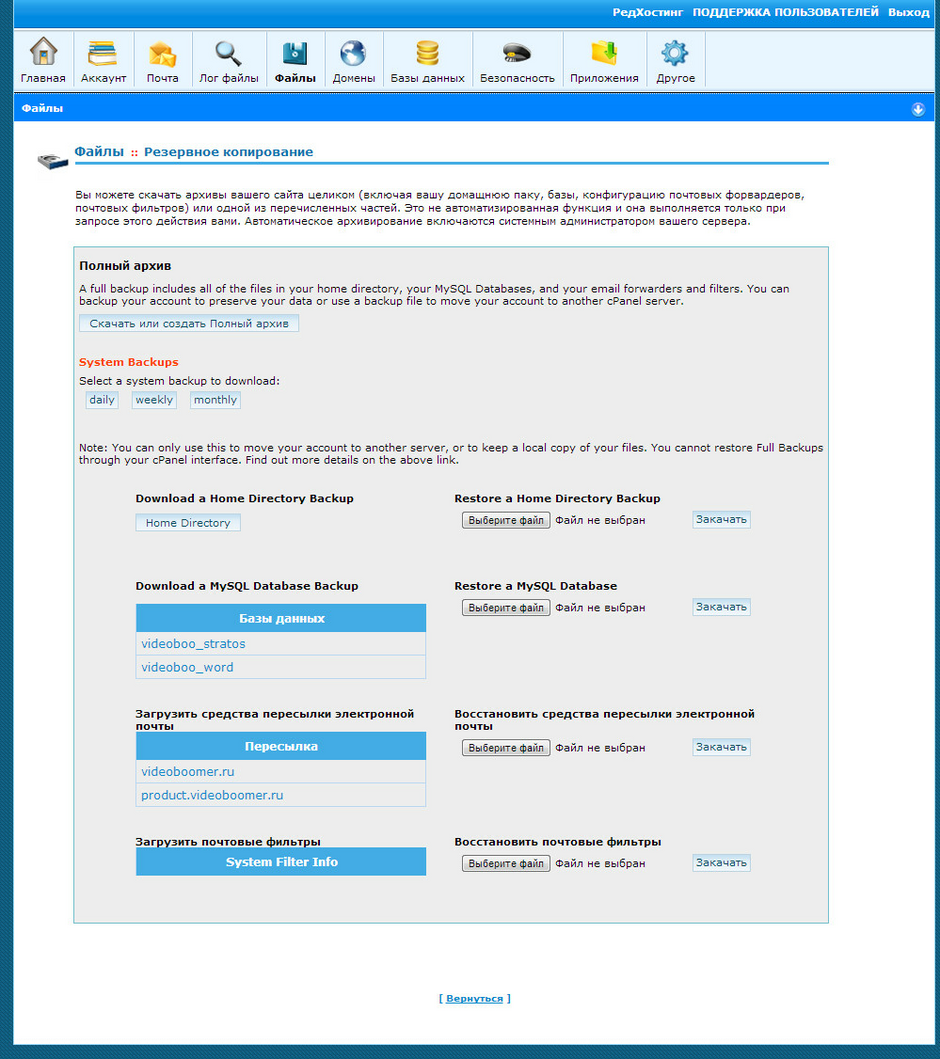Click Закачать for mail filters restore
940x1059 pixels.
(721, 862)
